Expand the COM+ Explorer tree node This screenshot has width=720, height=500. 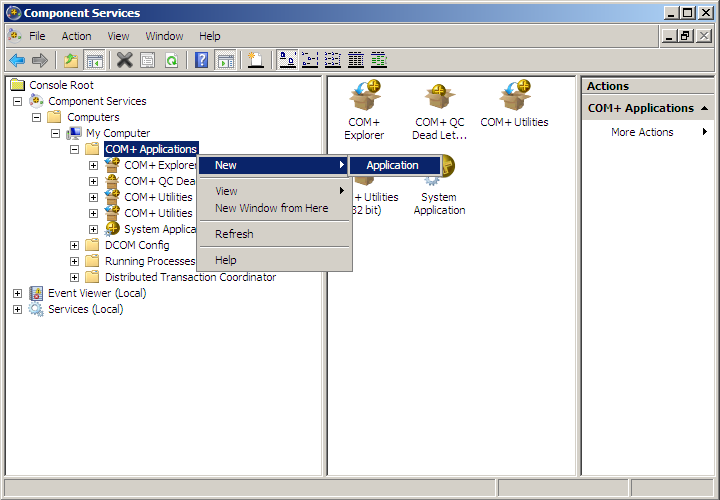[93, 165]
